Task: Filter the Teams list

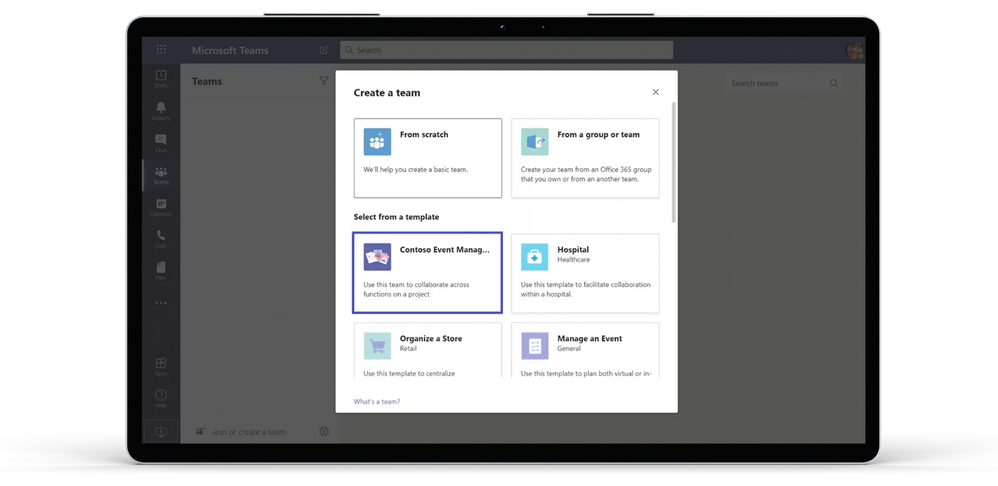Action: [324, 81]
